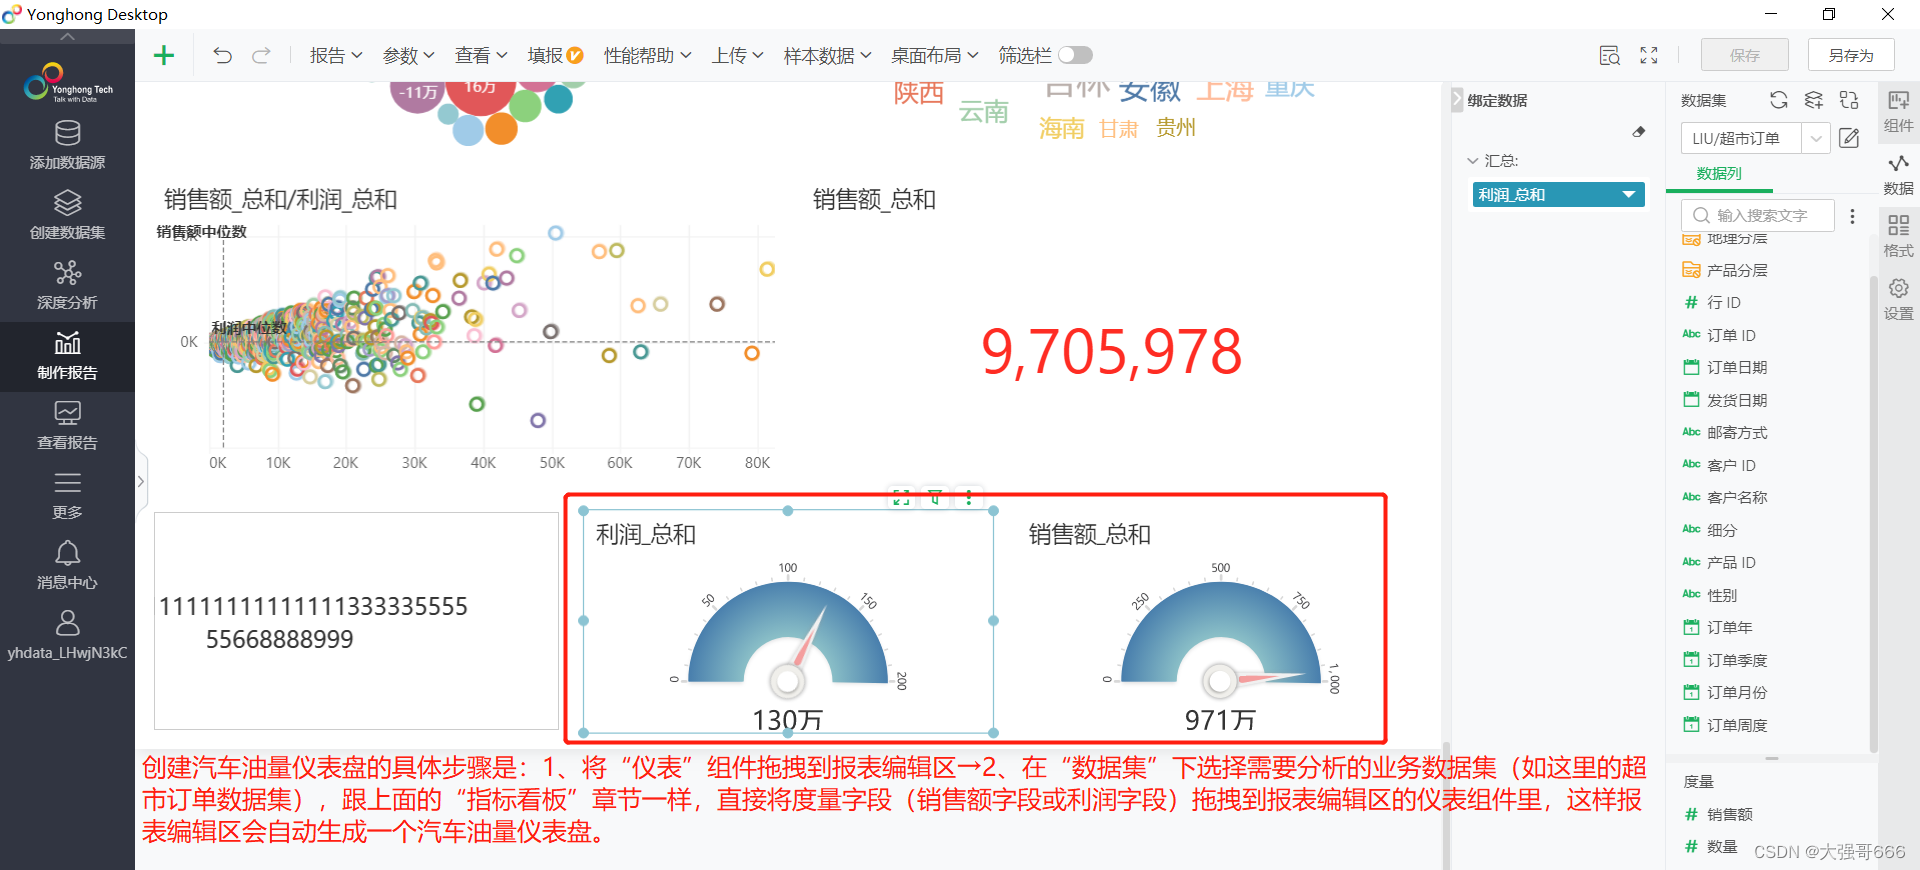Click the search field 输入搜索文字
The height and width of the screenshot is (870, 1920).
[x=1758, y=215]
